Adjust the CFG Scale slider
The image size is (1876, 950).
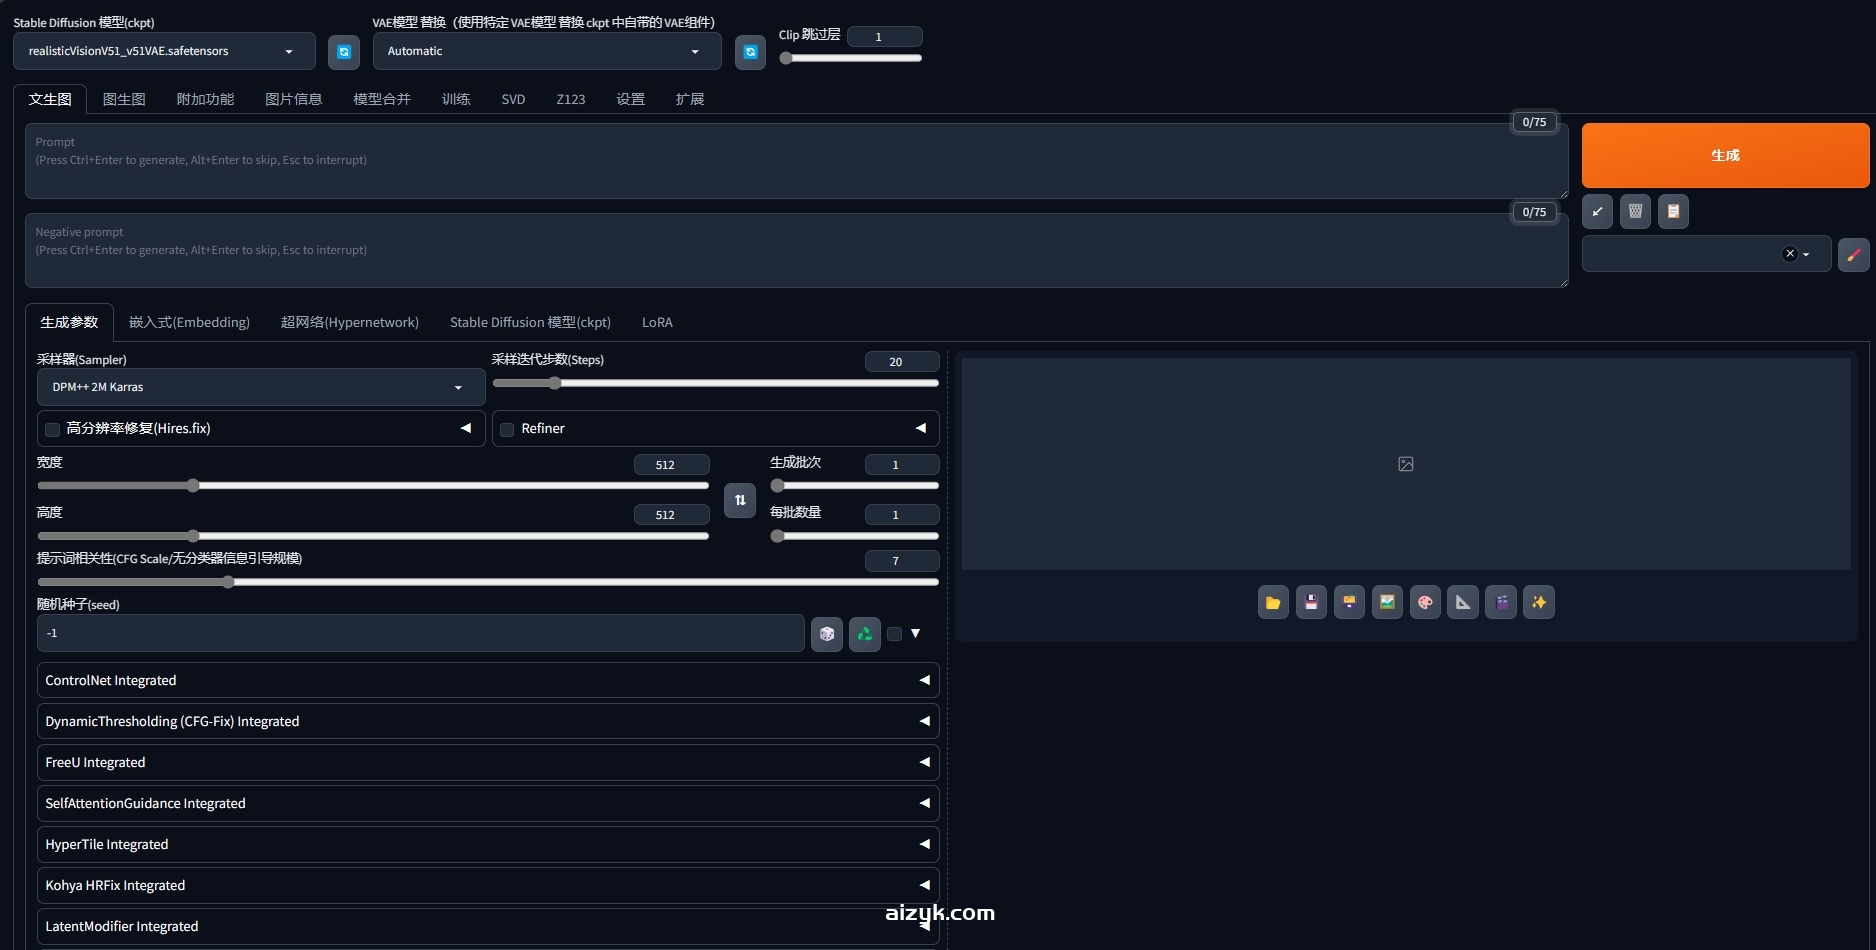click(x=229, y=582)
